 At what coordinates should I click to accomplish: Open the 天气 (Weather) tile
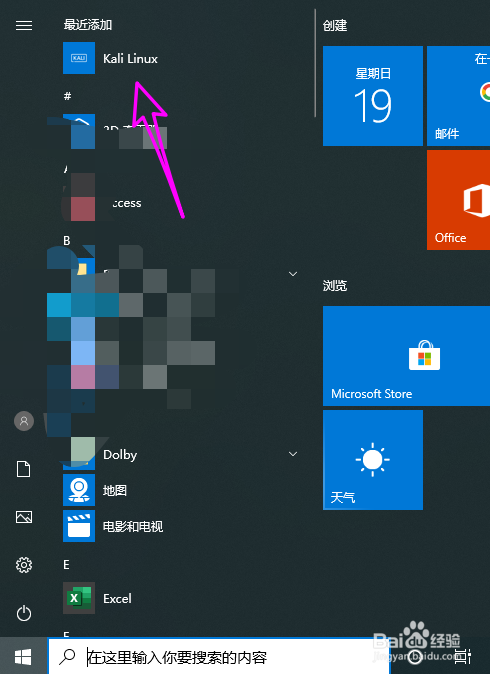pos(373,460)
